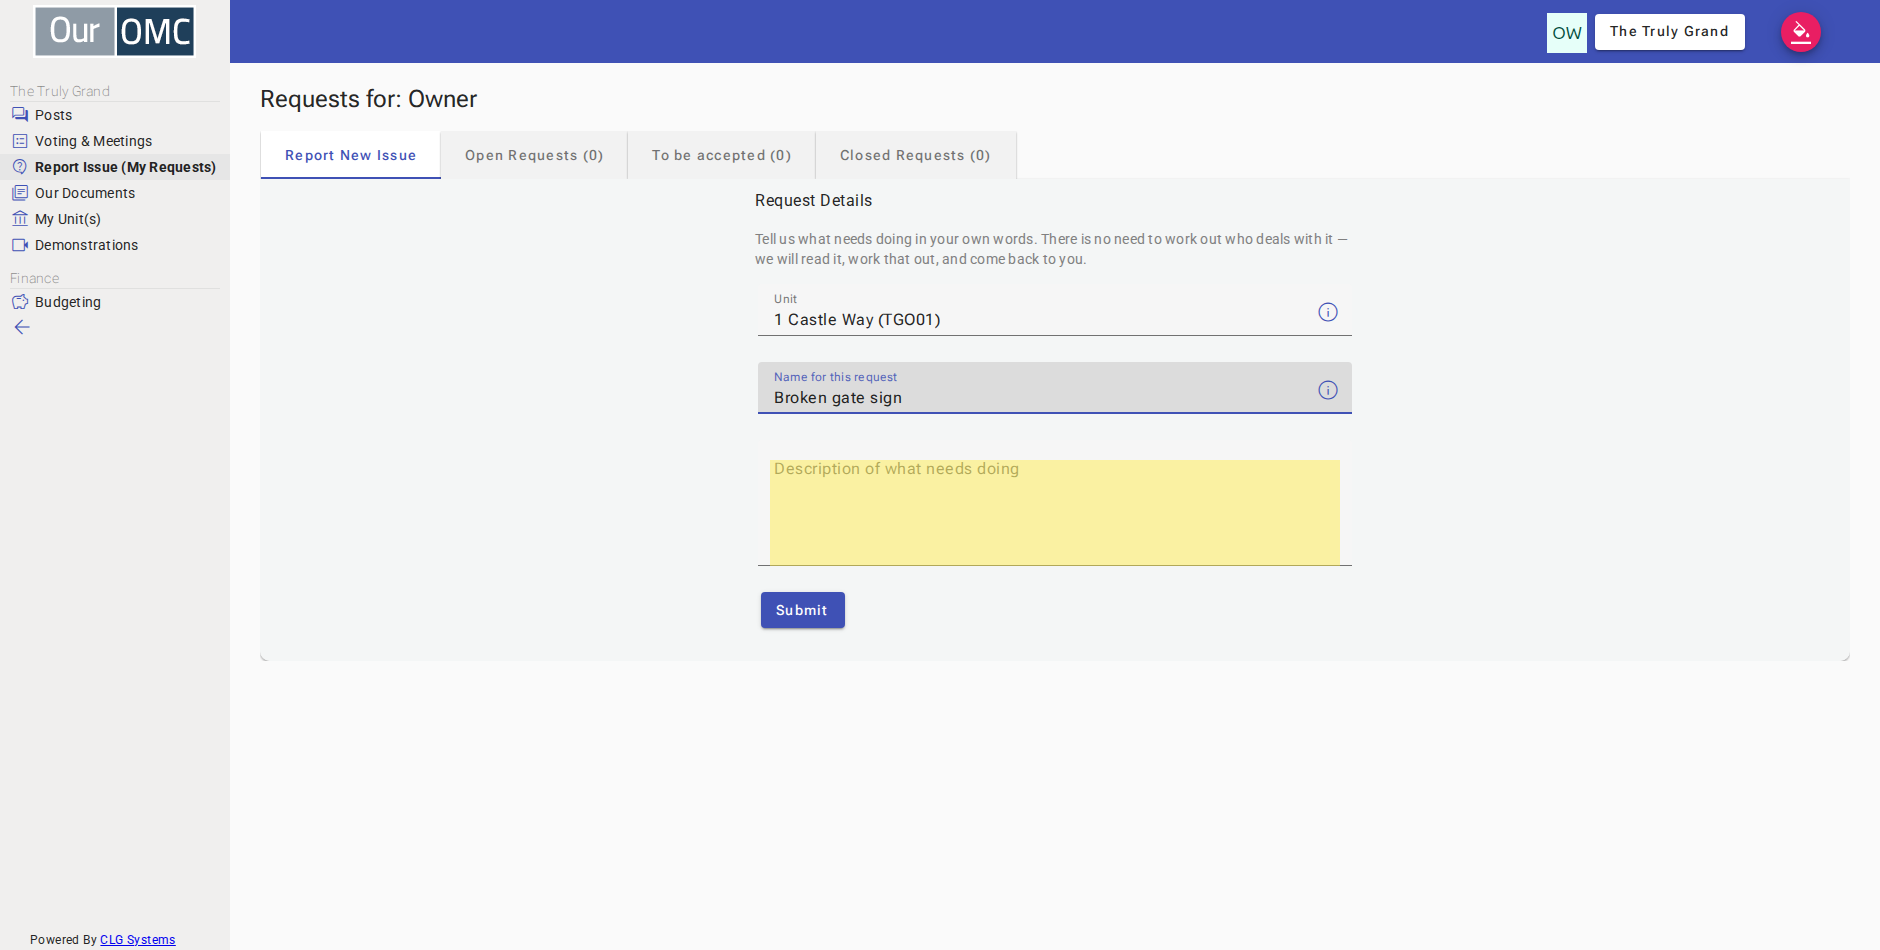Click the OurOMC logo
The height and width of the screenshot is (950, 1880).
115,31
